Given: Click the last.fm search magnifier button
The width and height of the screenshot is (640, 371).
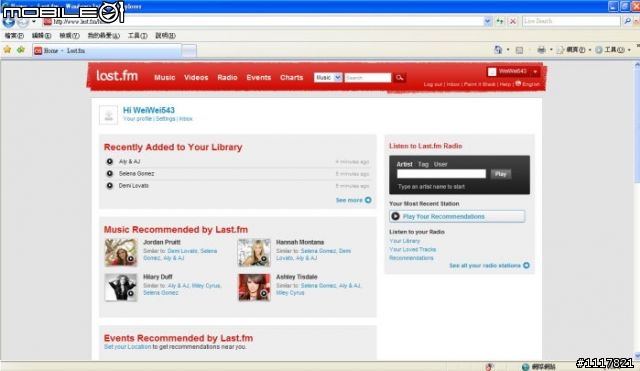Looking at the screenshot, I should (x=400, y=78).
